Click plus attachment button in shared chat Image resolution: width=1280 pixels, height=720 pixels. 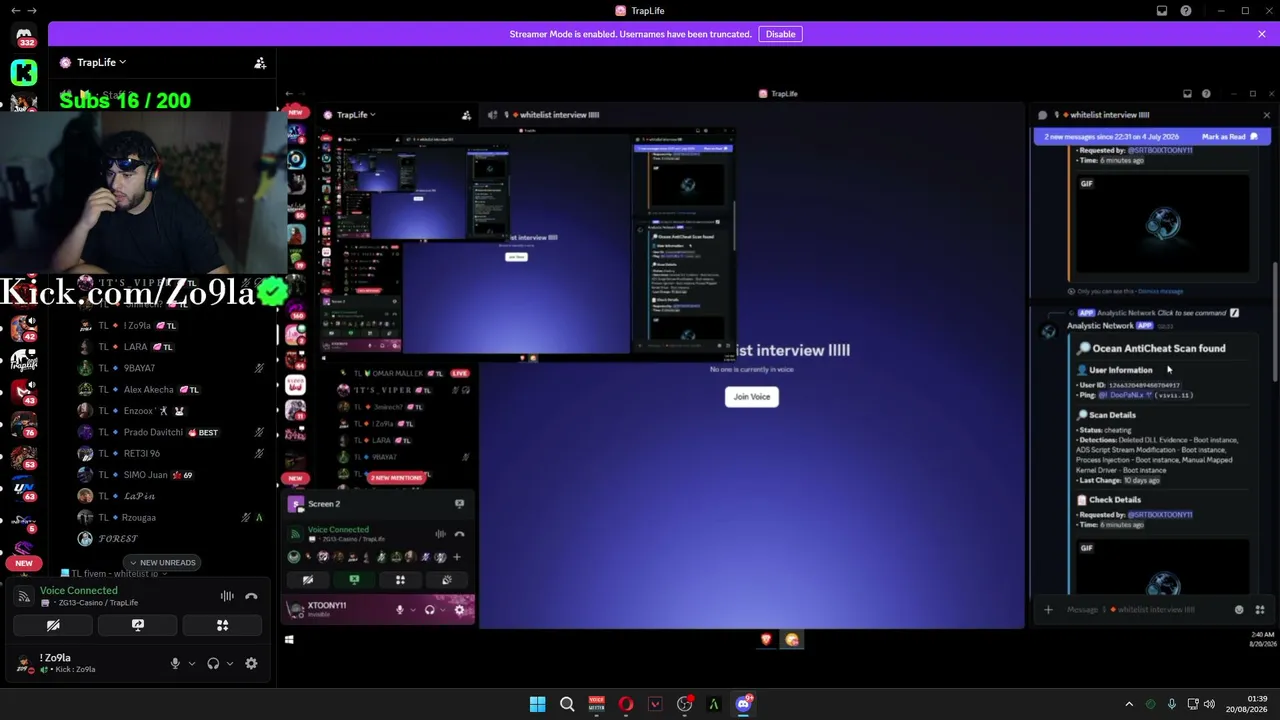pos(1048,610)
